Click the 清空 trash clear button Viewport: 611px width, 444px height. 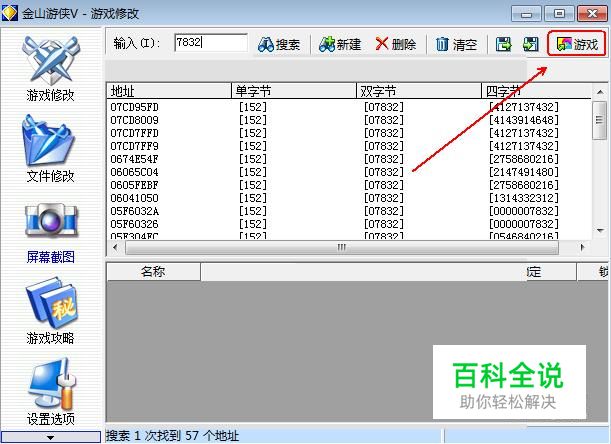point(456,44)
